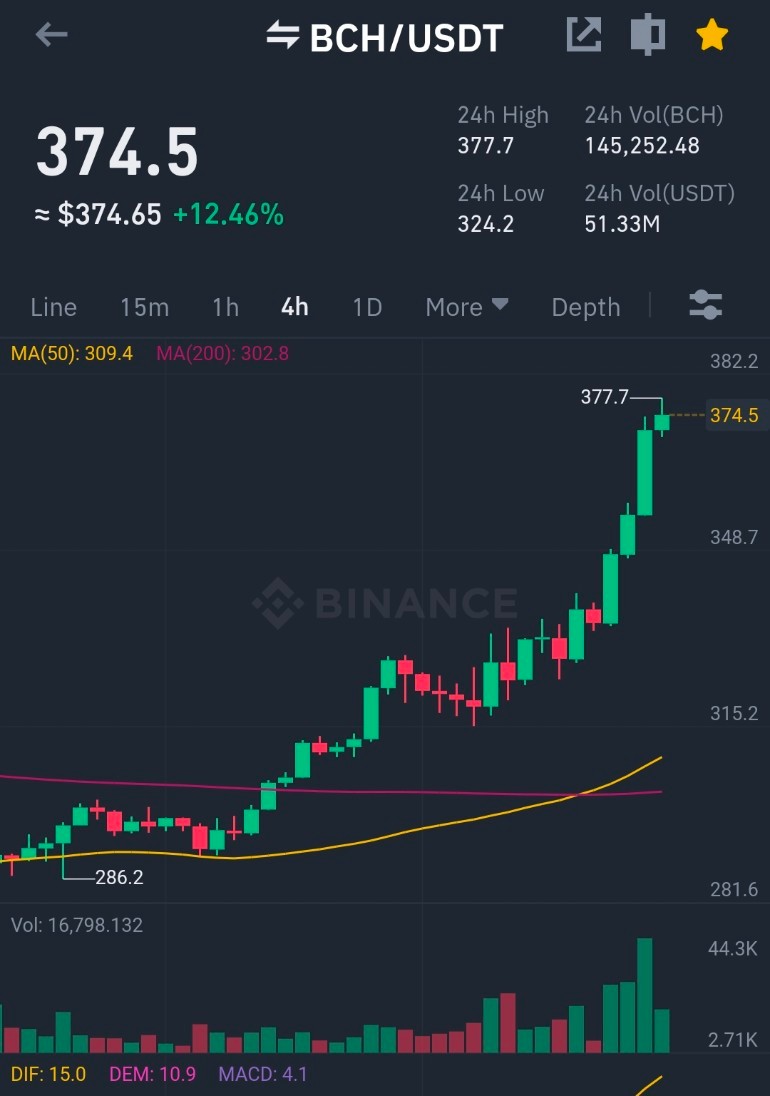Select the 15m timeframe
The image size is (770, 1096).
(145, 307)
